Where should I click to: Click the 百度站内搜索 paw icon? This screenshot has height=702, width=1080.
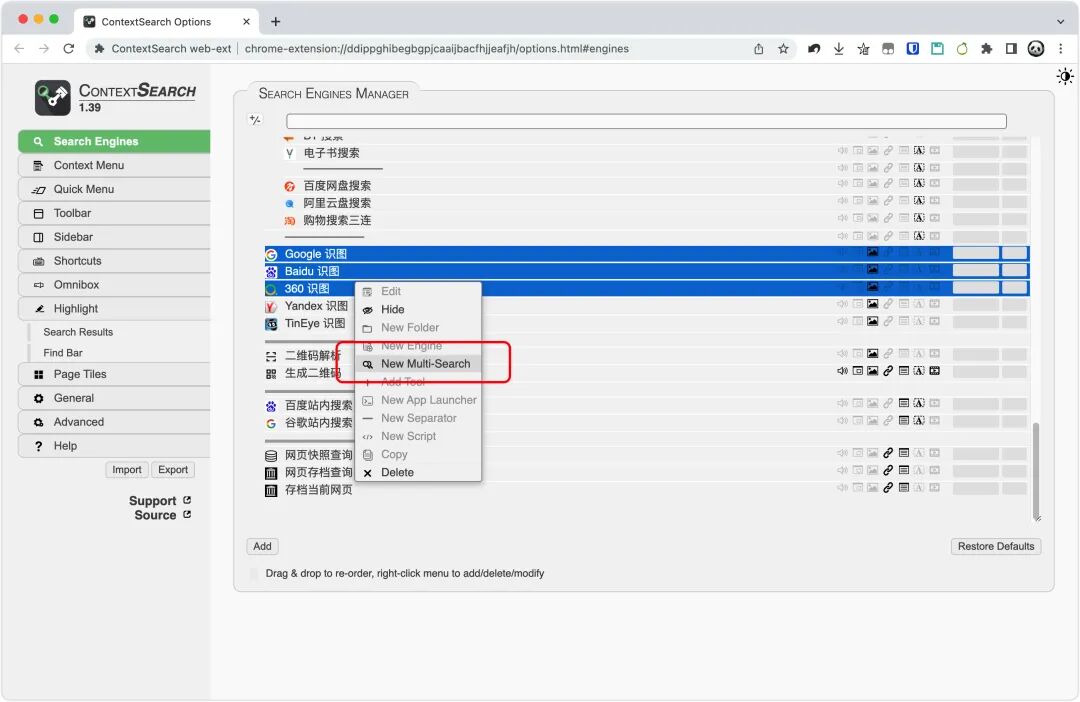click(271, 406)
